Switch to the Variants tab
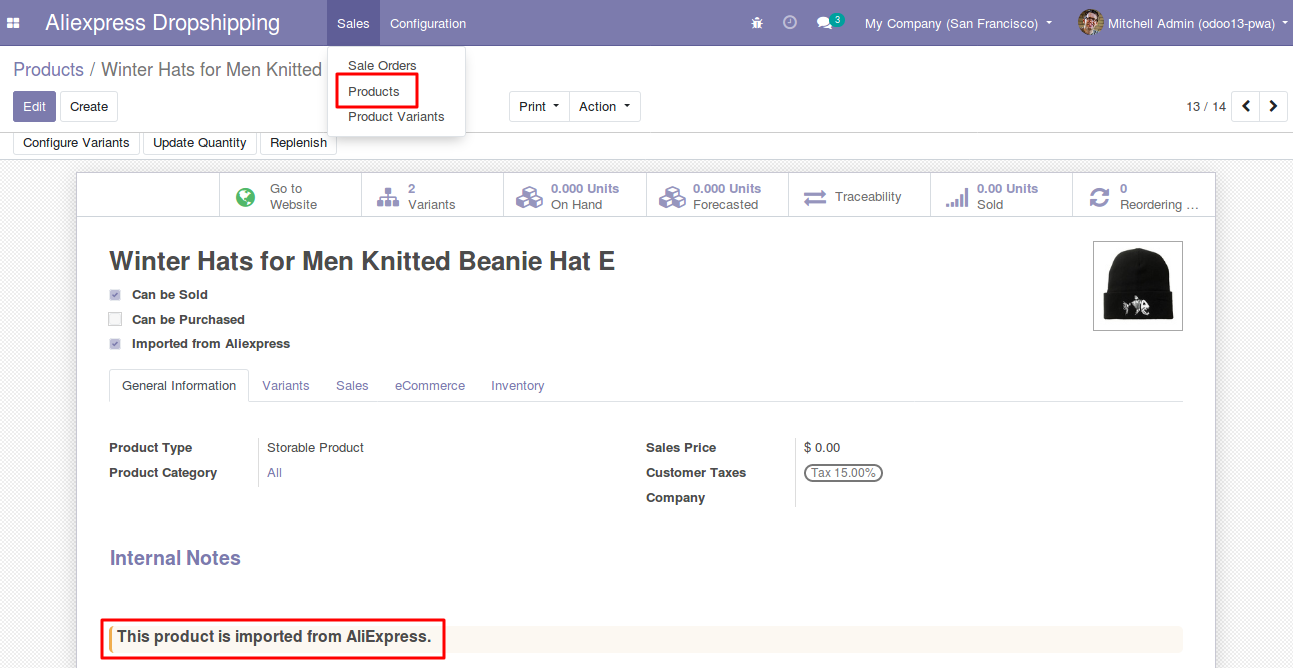1293x668 pixels. coord(286,386)
